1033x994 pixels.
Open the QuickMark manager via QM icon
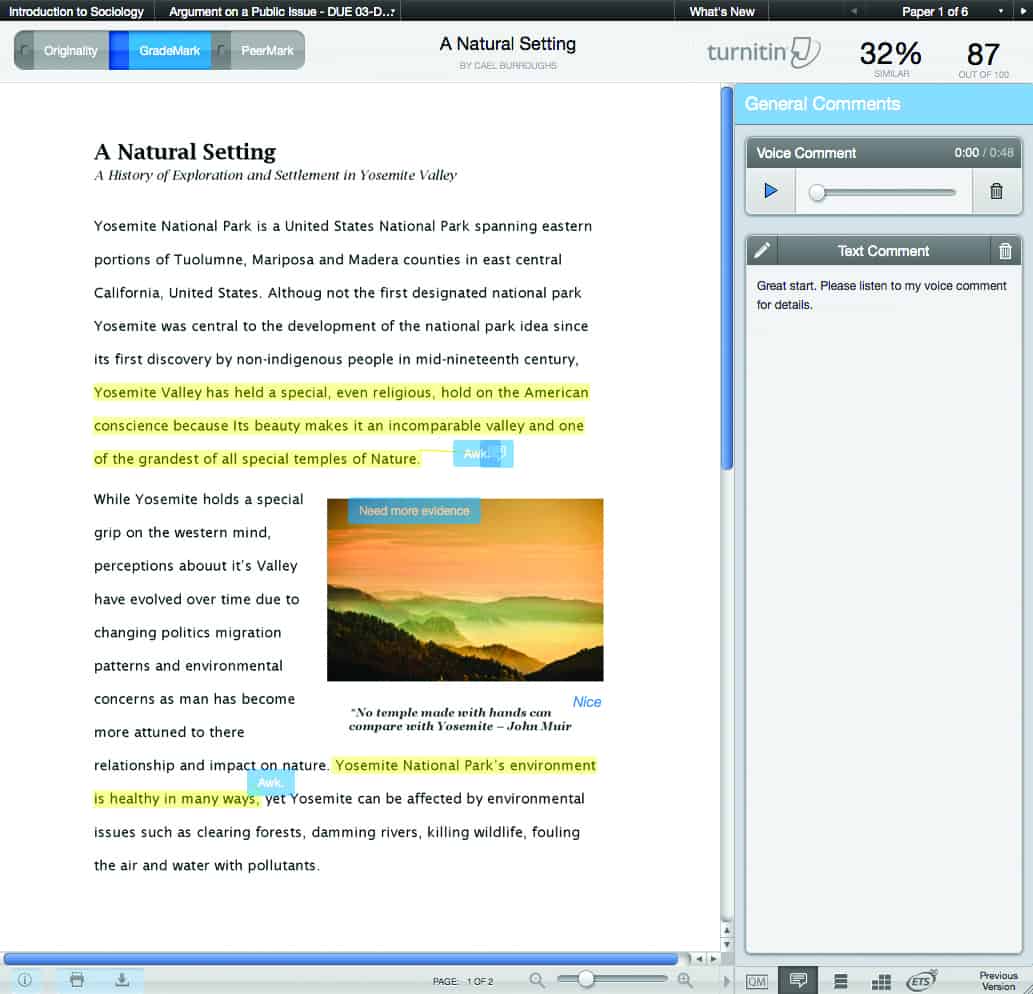click(759, 981)
